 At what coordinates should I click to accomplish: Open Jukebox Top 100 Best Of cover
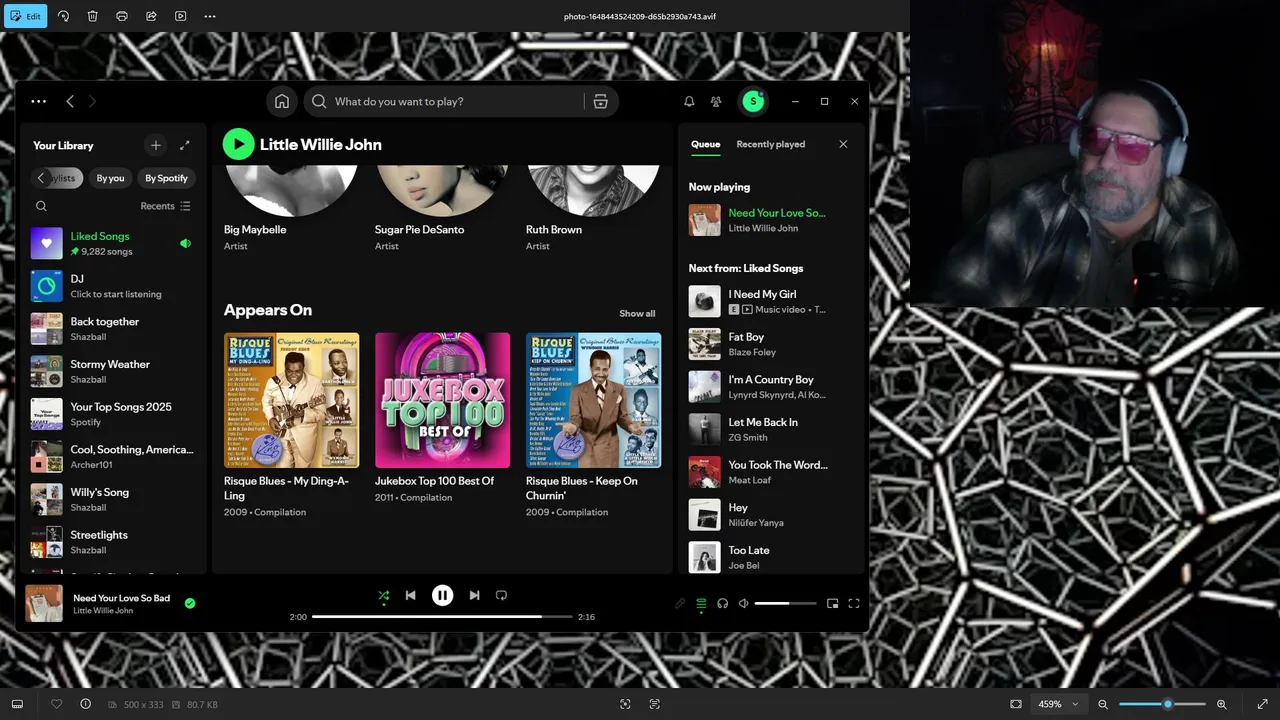coord(442,400)
